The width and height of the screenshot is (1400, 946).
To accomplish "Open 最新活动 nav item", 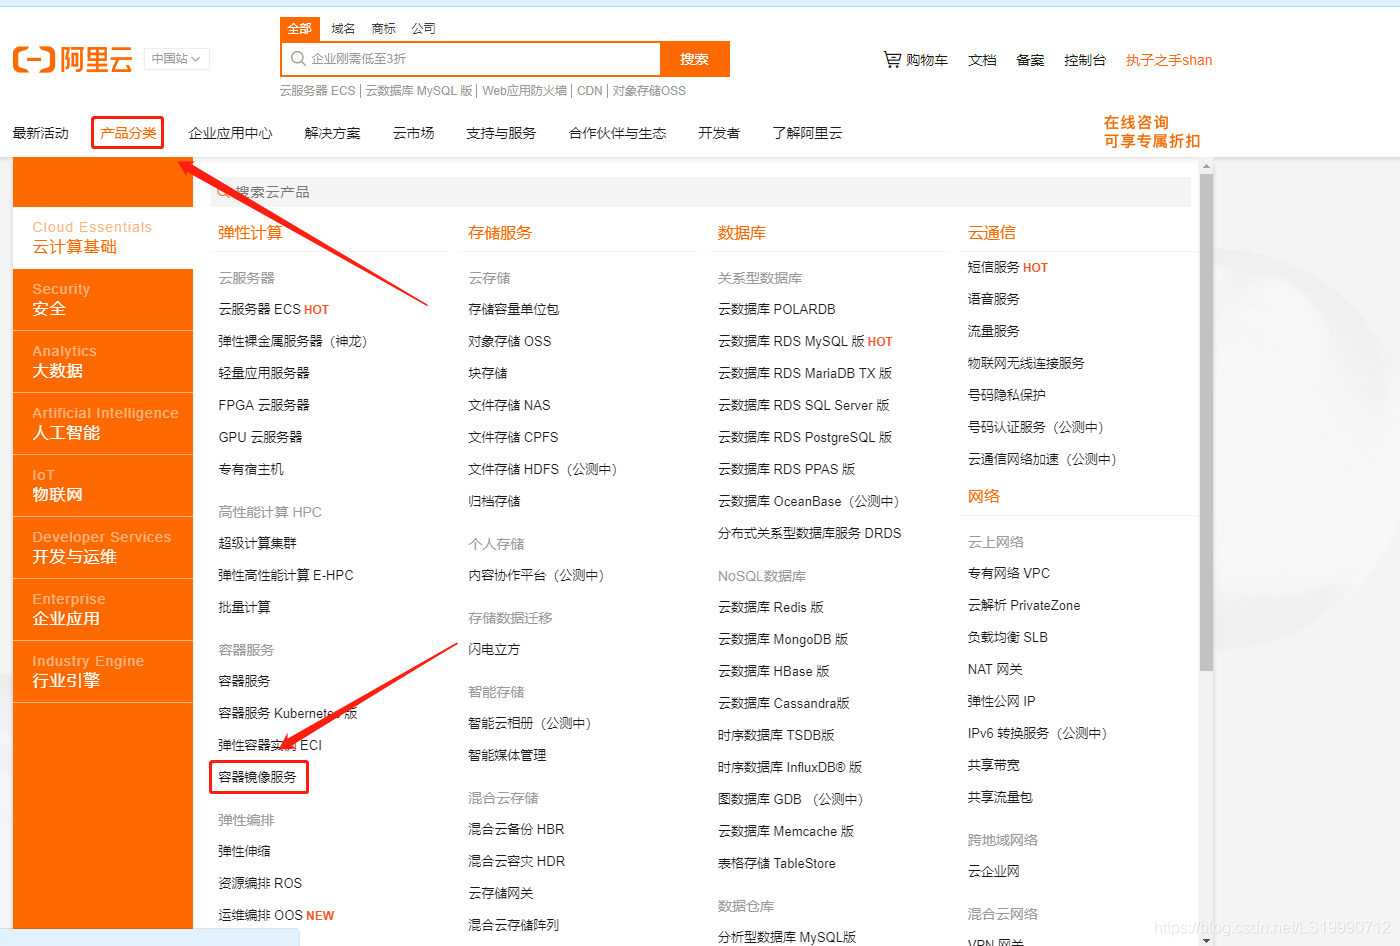I will [x=41, y=133].
